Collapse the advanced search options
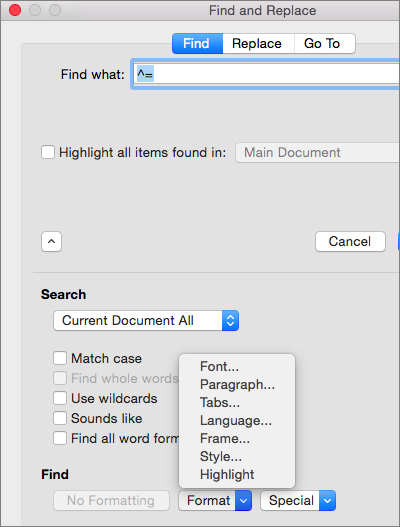This screenshot has width=400, height=527. coord(51,241)
